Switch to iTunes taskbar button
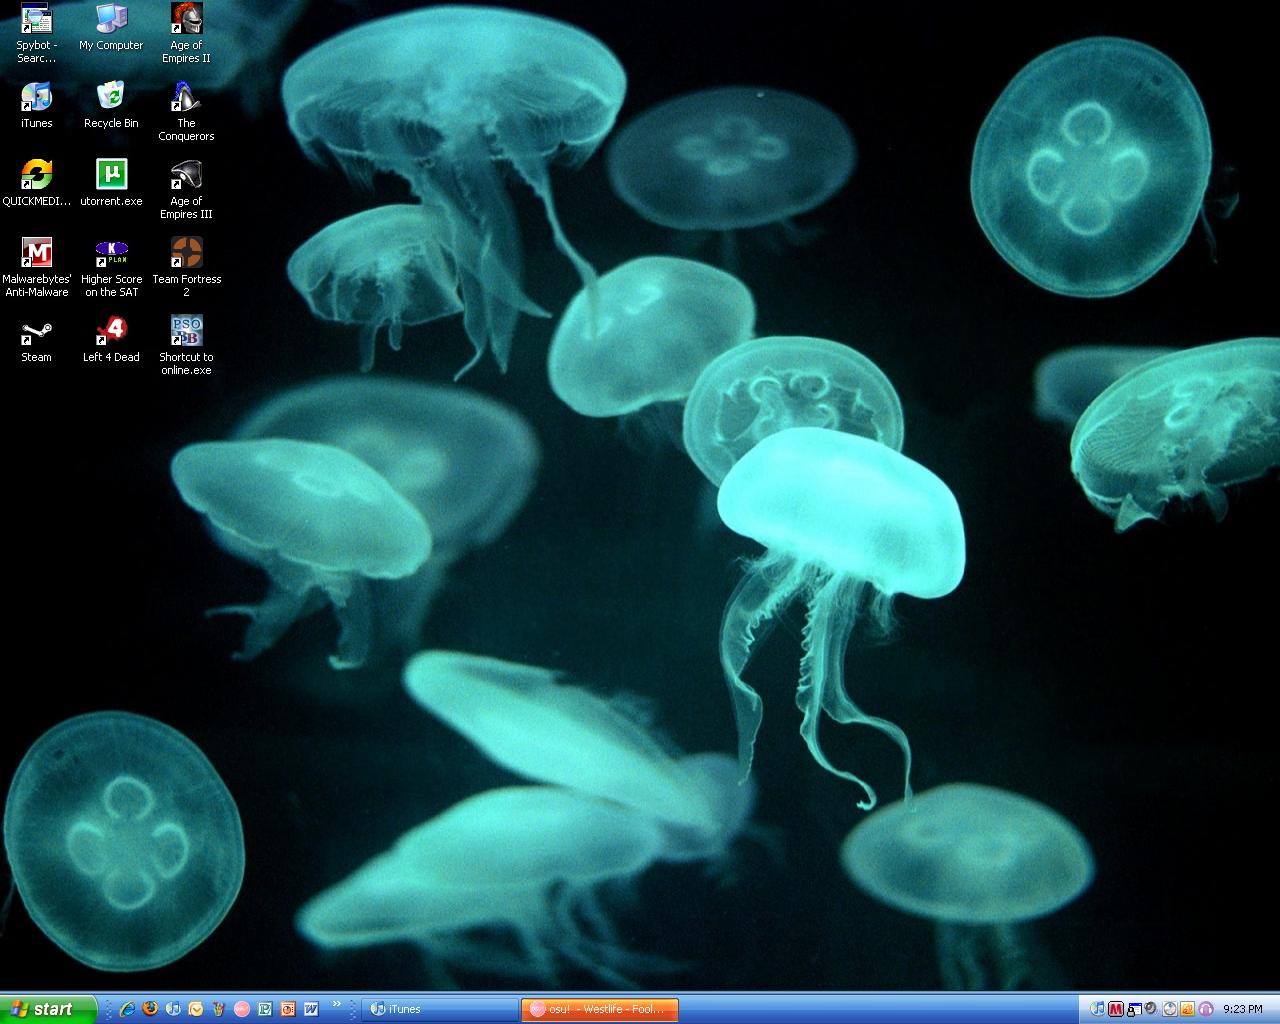1280x1024 pixels. coord(439,1009)
